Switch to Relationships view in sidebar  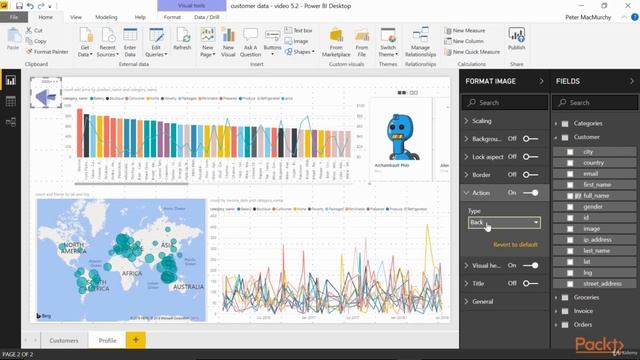pyautogui.click(x=11, y=122)
